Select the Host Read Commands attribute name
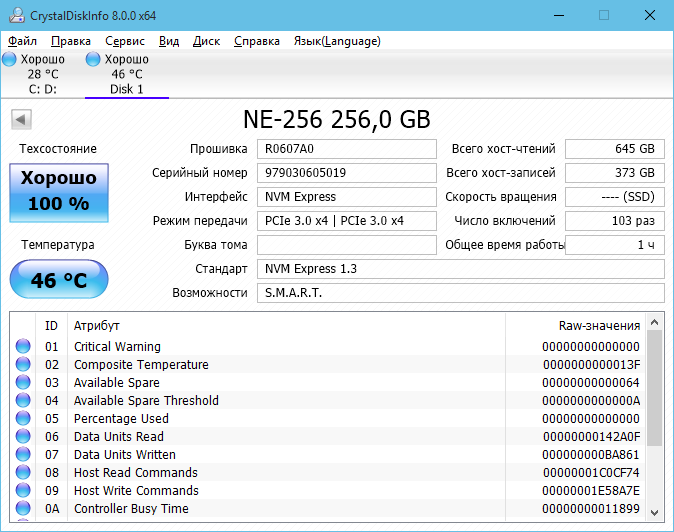The width and height of the screenshot is (674, 532). click(136, 473)
